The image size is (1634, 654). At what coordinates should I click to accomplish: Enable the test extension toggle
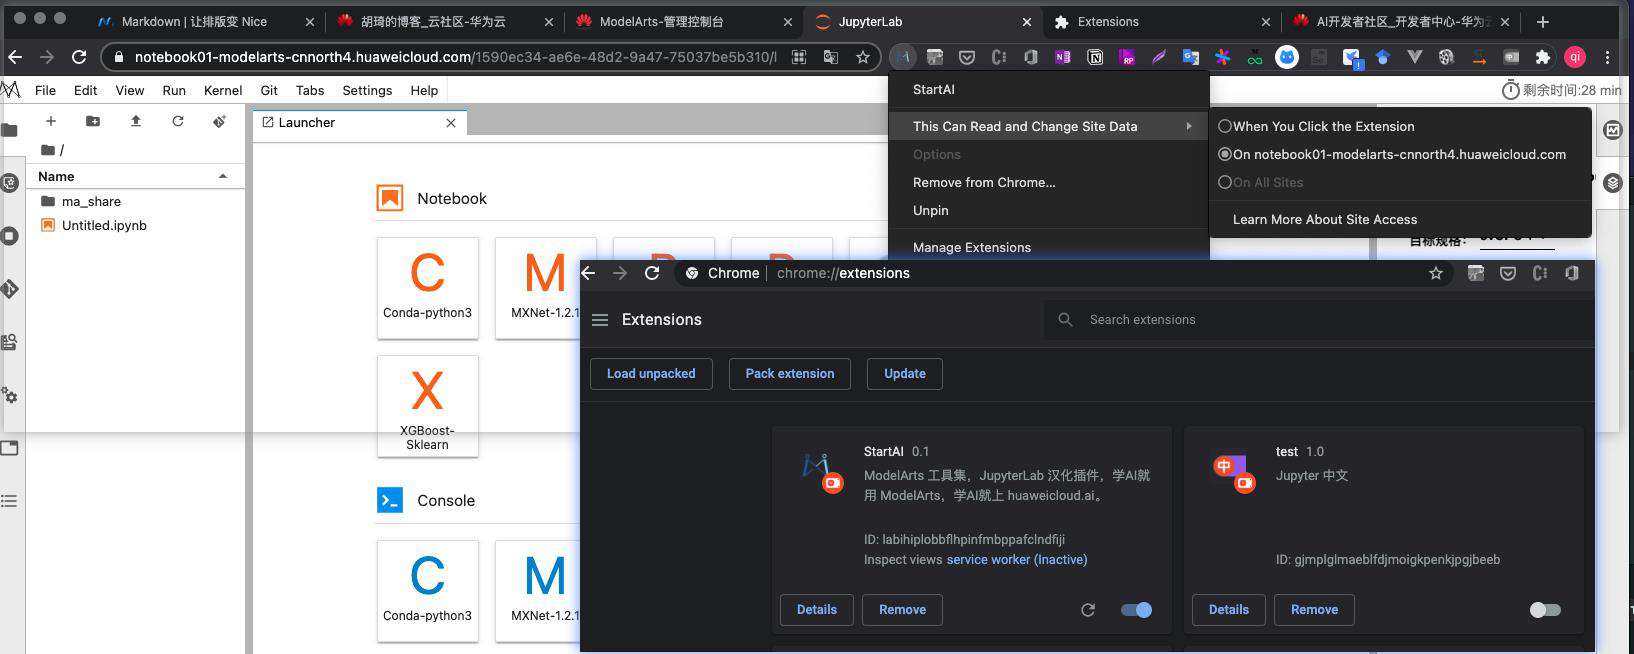(1545, 609)
